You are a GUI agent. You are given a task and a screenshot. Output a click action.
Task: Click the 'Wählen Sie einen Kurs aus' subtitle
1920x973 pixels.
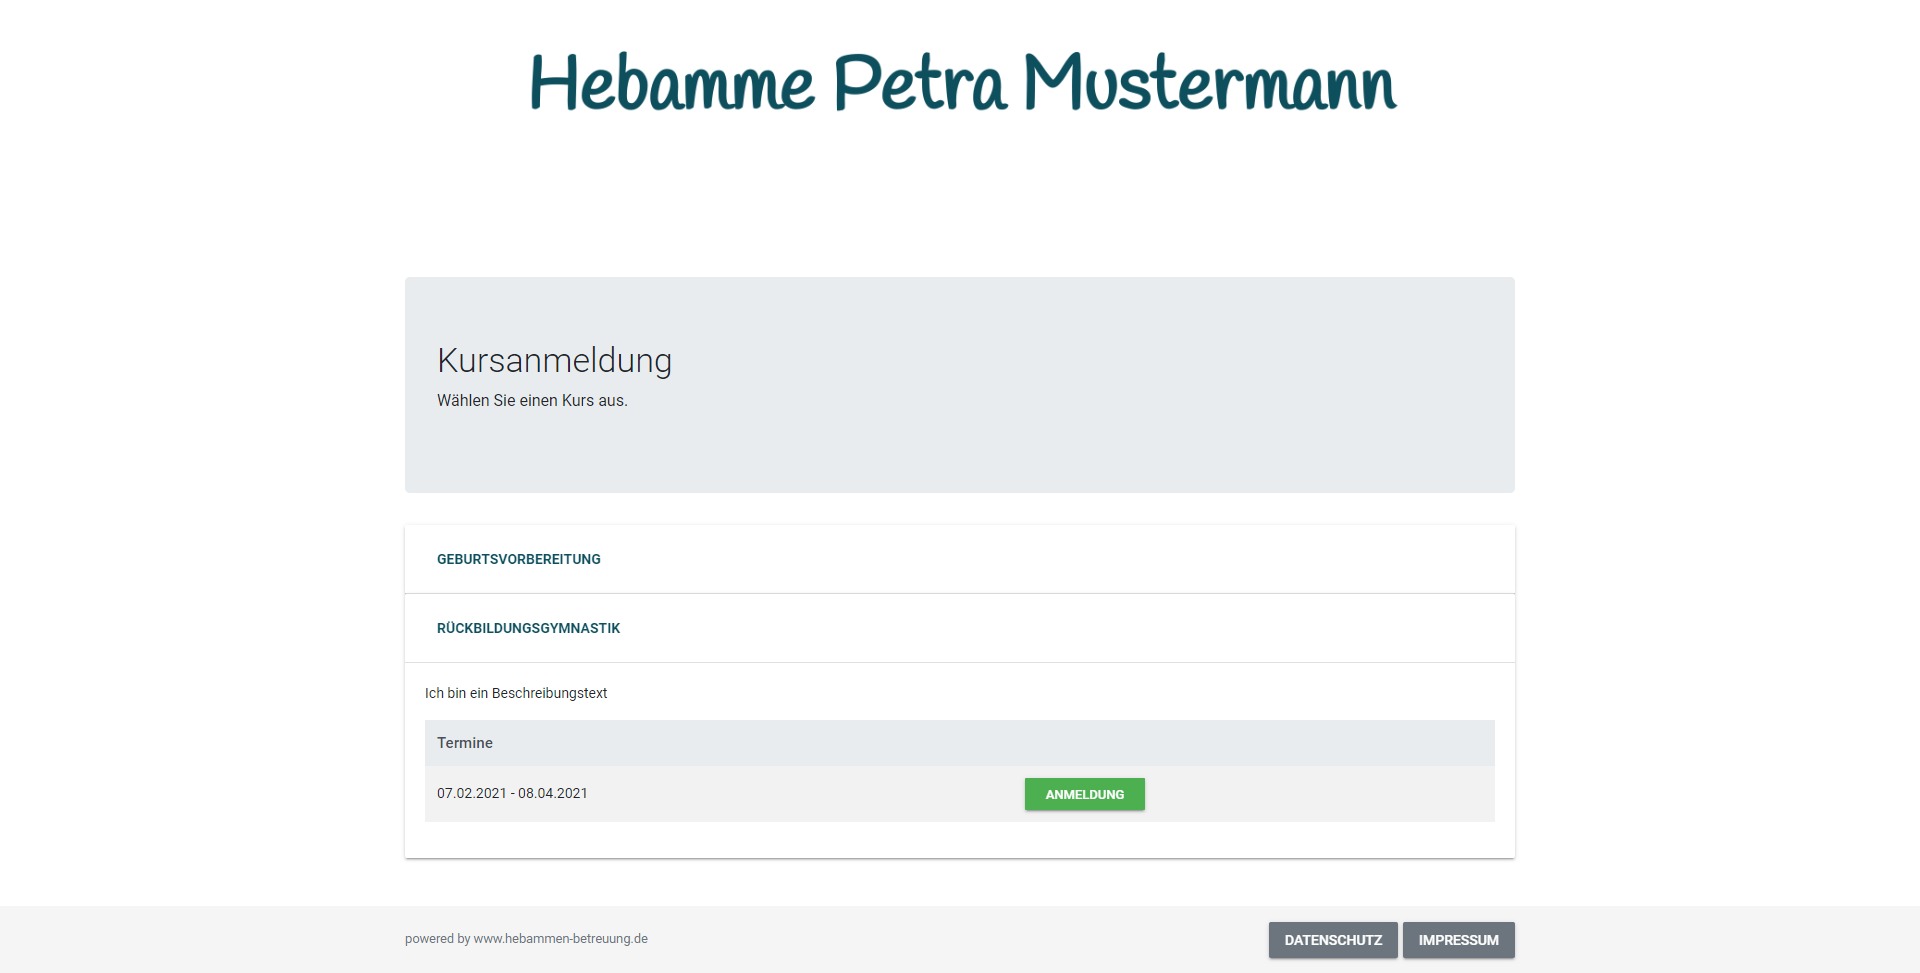(x=532, y=401)
